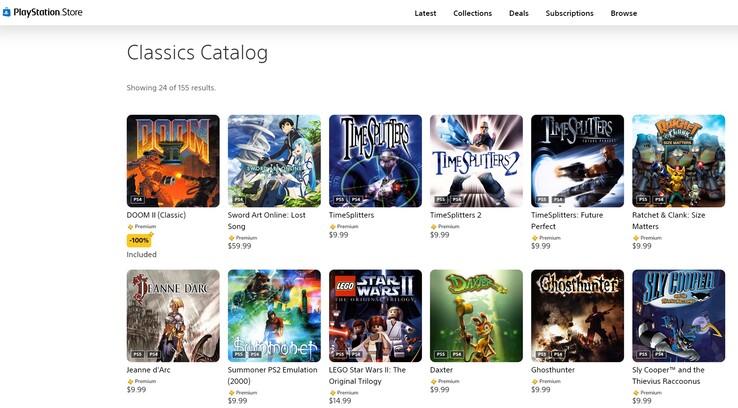Click the Premium plus icon under TimeSplitters 2

(433, 226)
